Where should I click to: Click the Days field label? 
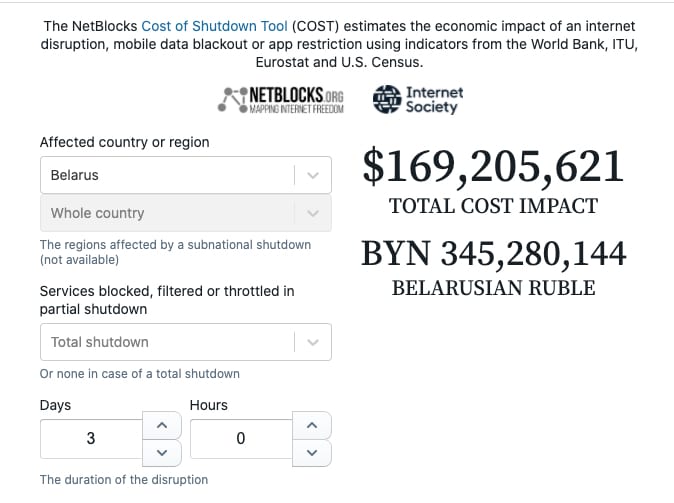[x=55, y=405]
